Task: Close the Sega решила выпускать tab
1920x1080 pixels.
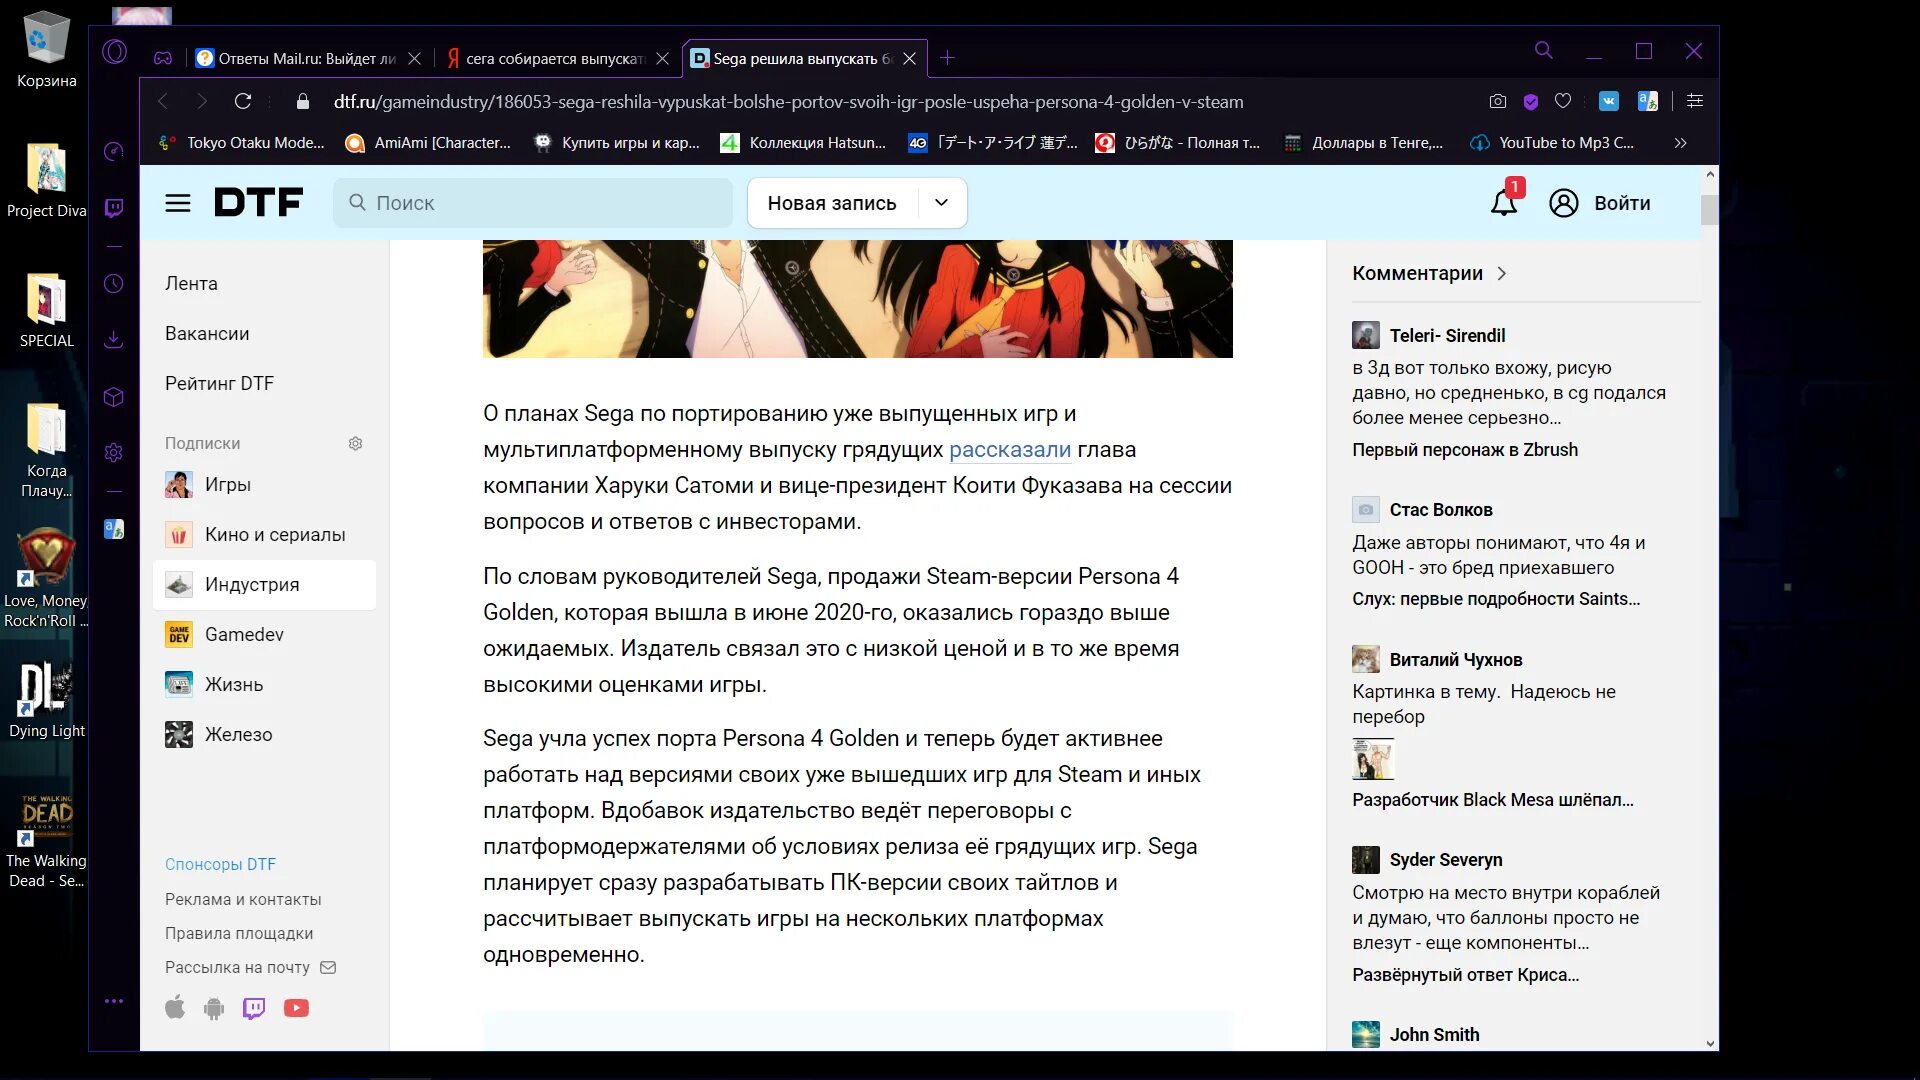Action: pos(909,59)
